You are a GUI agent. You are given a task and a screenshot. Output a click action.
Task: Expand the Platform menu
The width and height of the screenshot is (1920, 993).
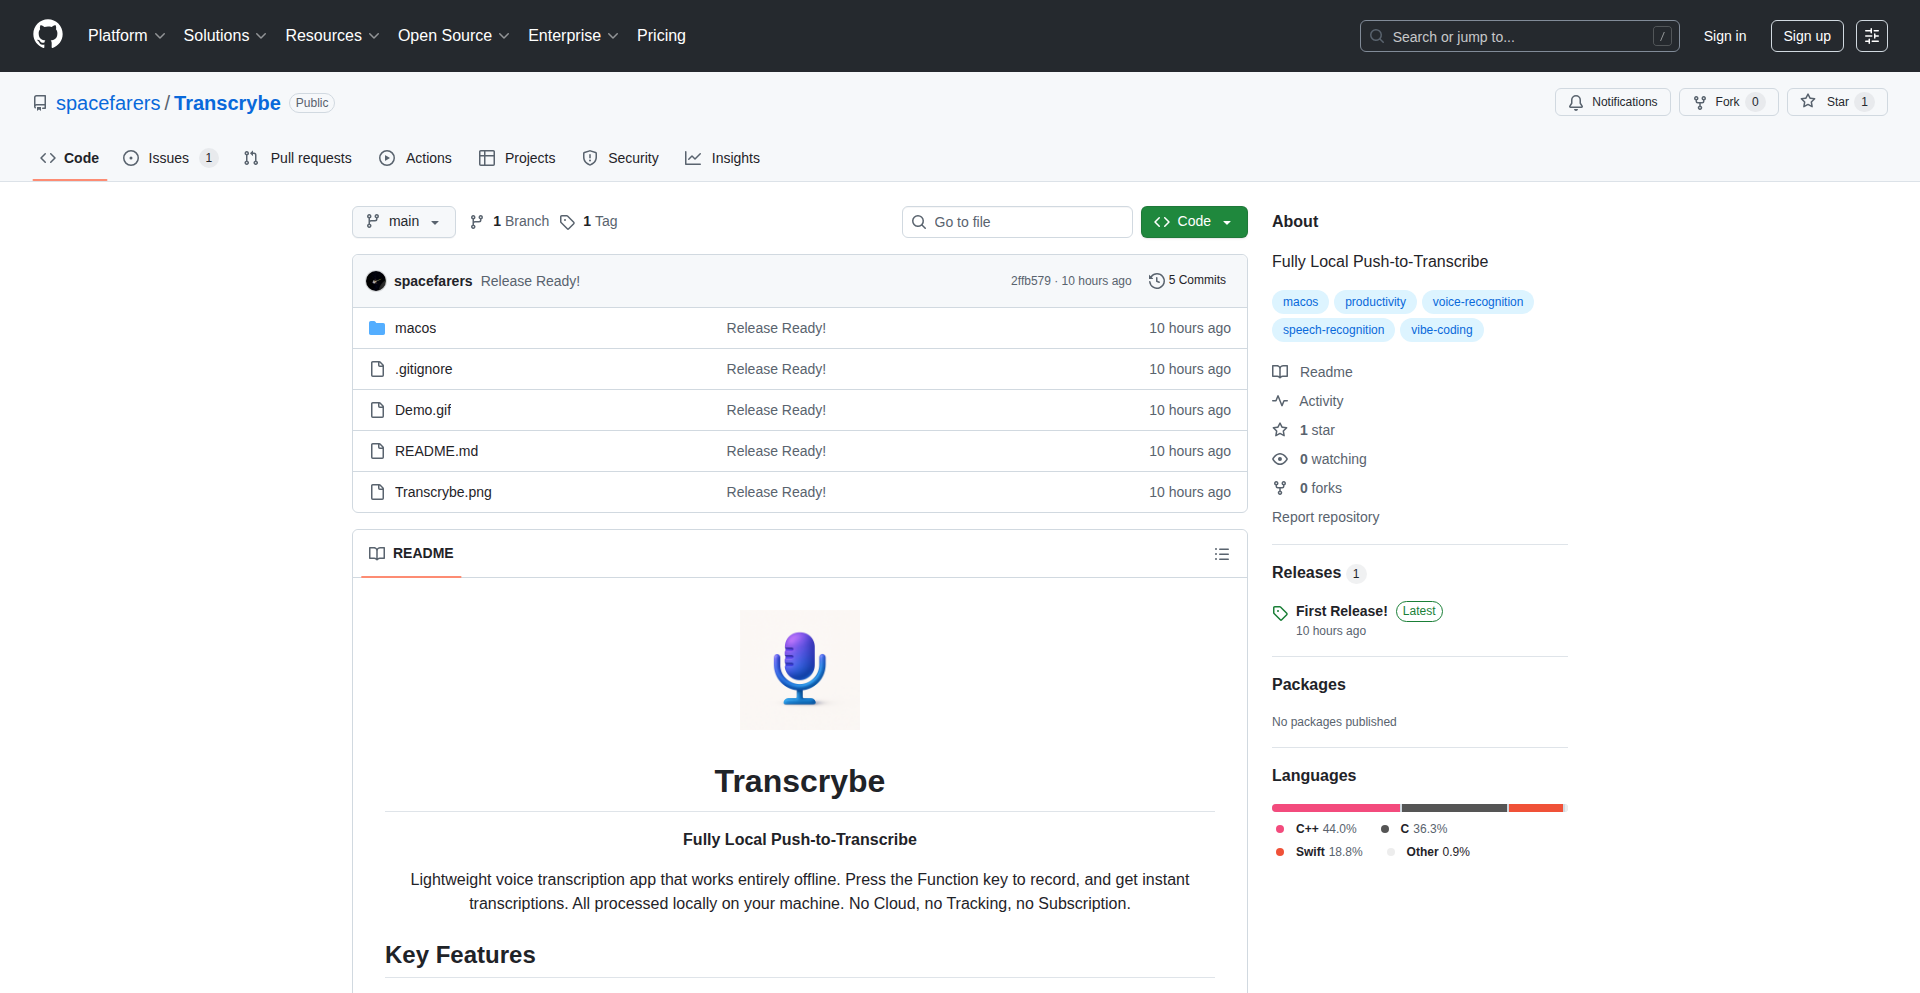pyautogui.click(x=126, y=36)
